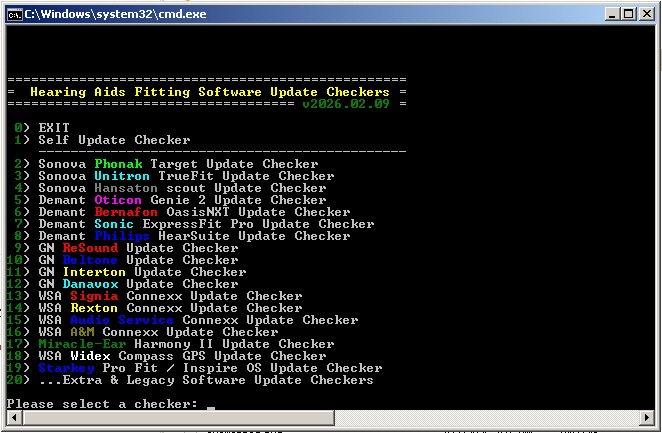Minimize the cmd.exe window

tap(612, 14)
